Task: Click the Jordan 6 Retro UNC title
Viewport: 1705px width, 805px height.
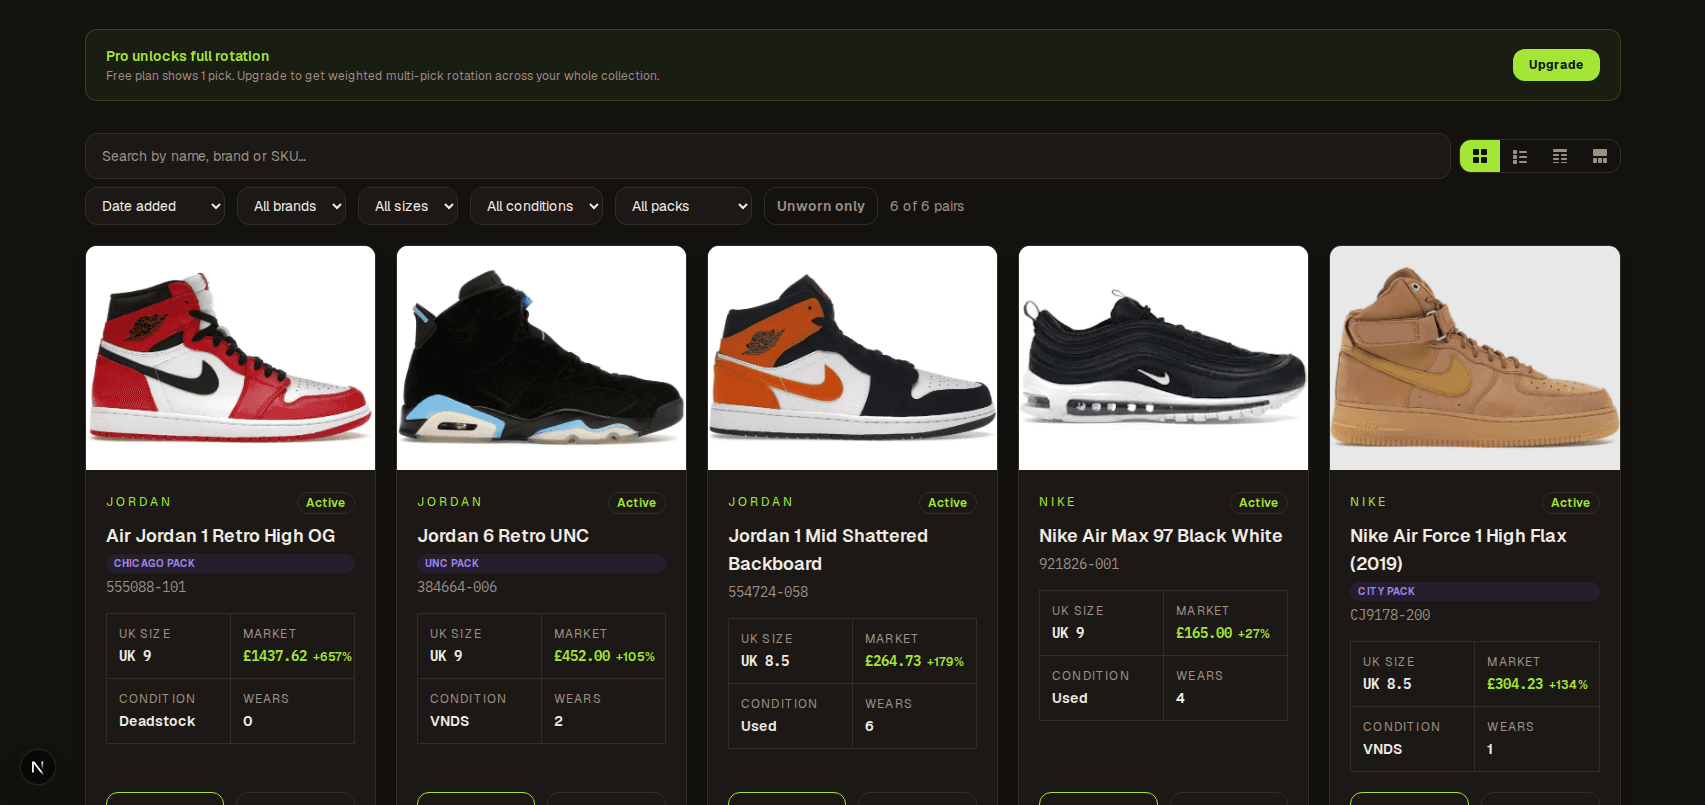Action: 503,536
